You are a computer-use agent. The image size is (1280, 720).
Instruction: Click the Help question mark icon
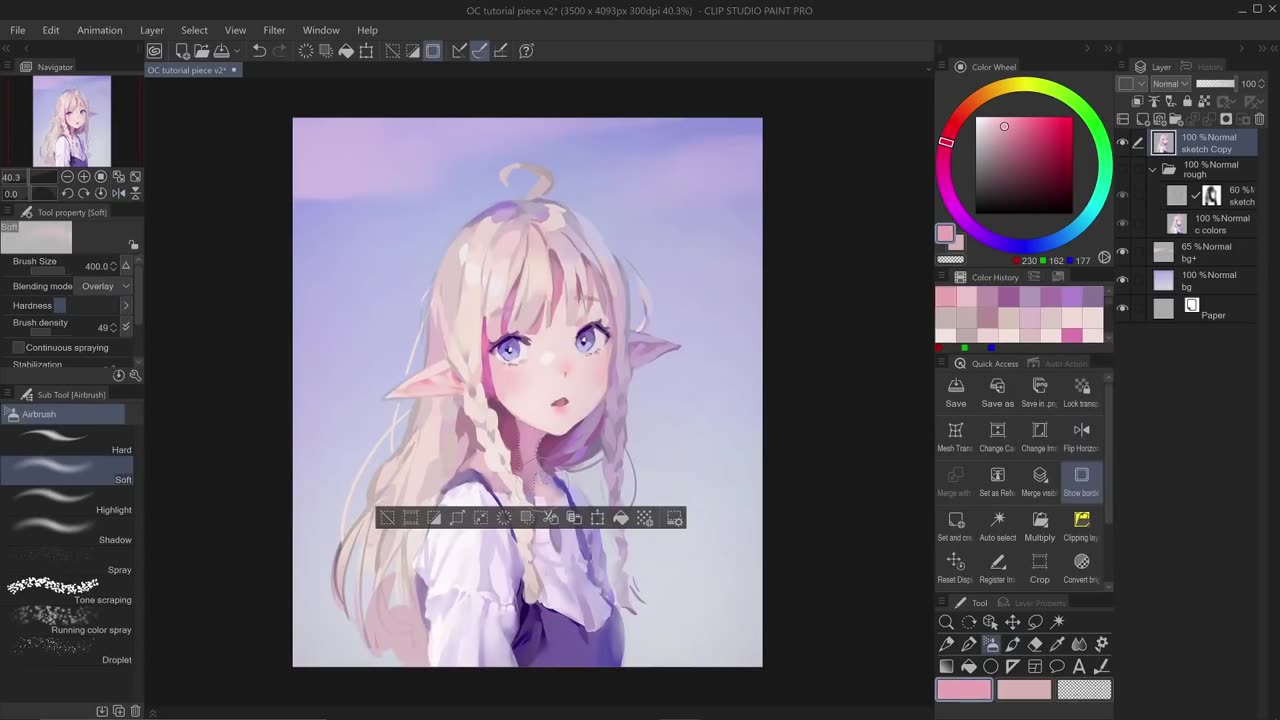pos(527,51)
